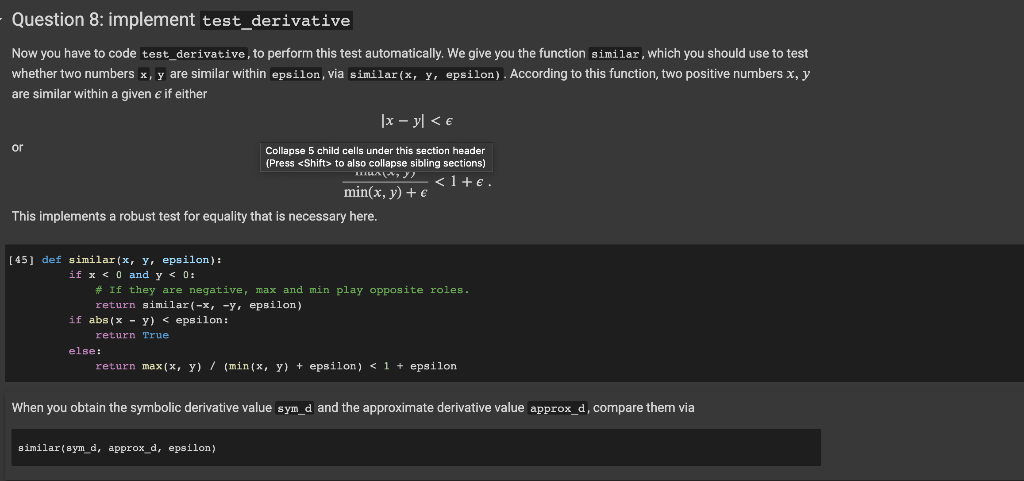Click text 'are similar within a given ε if either'
1024x481 pixels.
(109, 94)
